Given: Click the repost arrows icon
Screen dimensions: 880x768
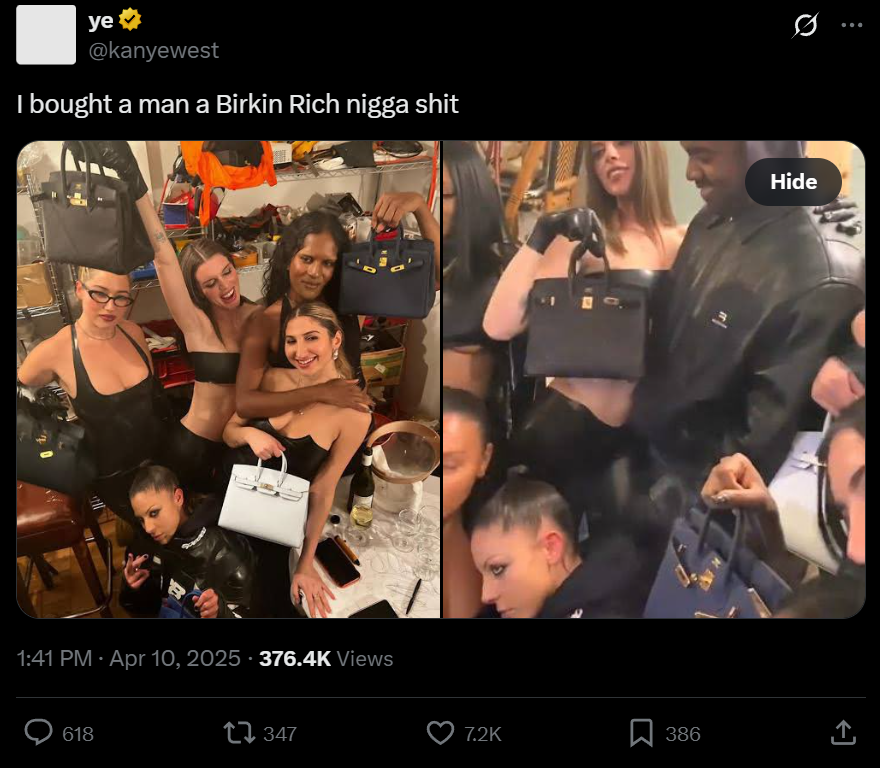Looking at the screenshot, I should click(x=239, y=733).
